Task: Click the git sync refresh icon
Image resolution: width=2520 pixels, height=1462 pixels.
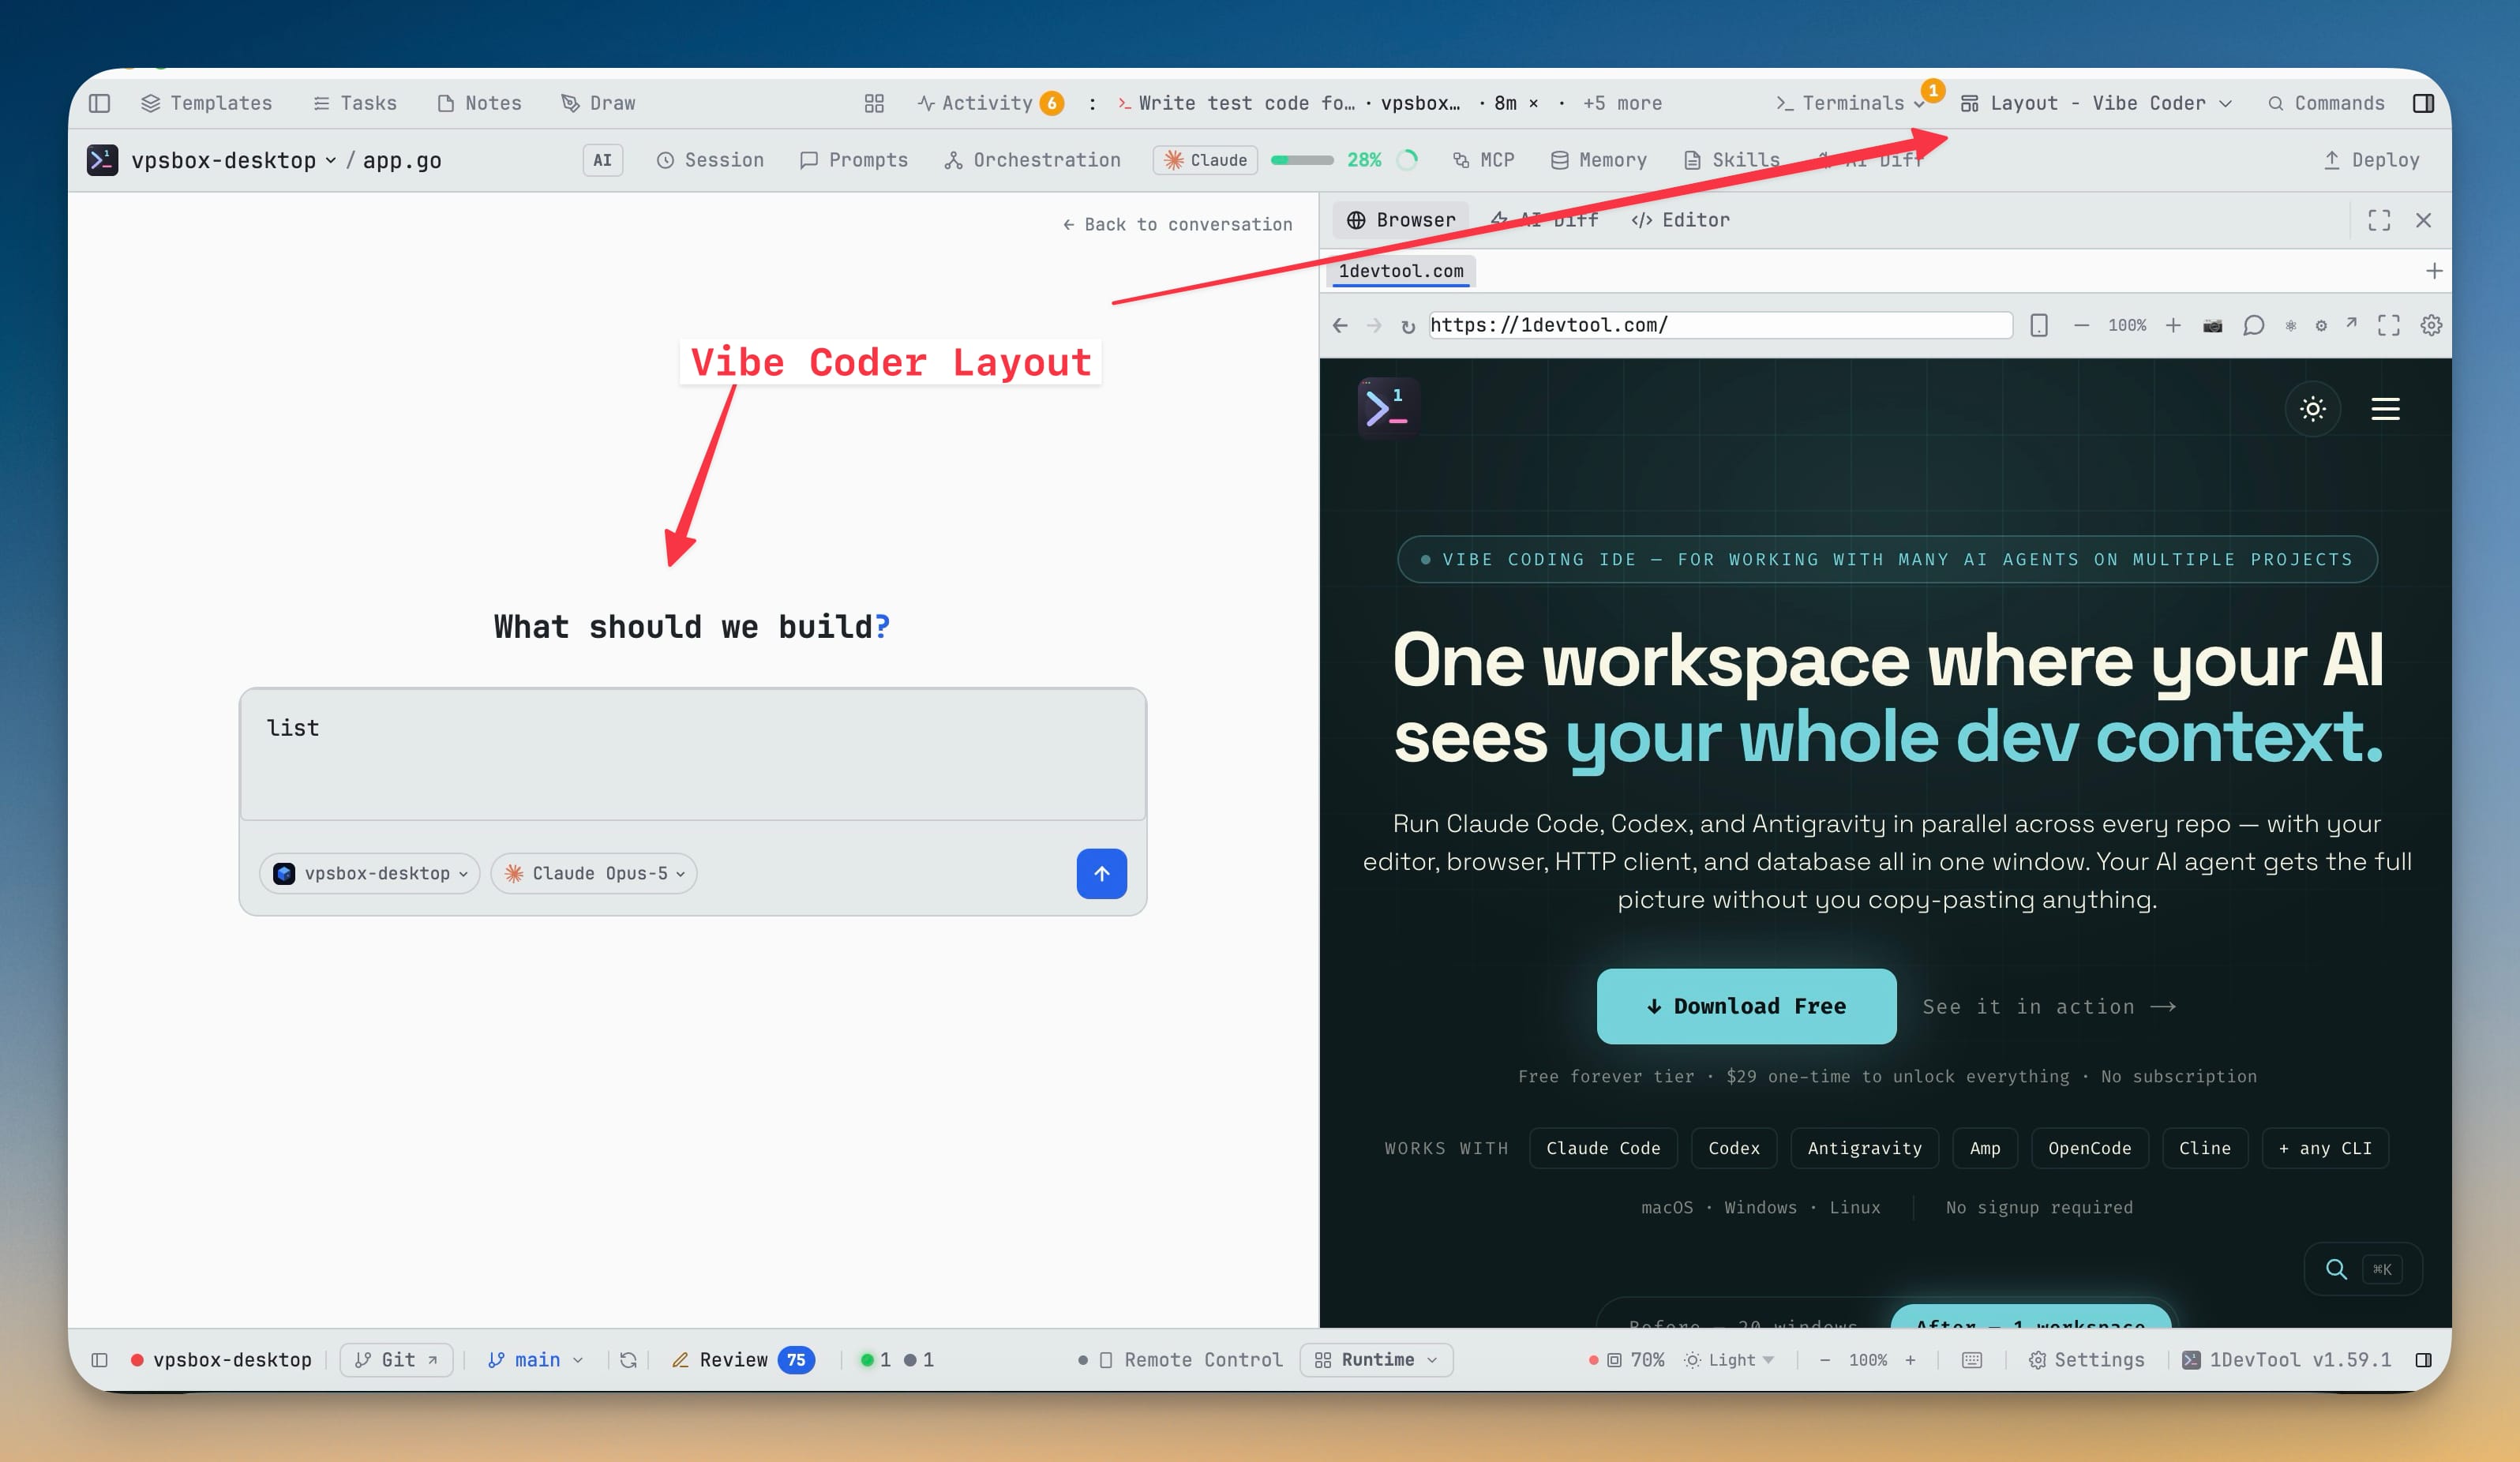Action: pyautogui.click(x=628, y=1360)
